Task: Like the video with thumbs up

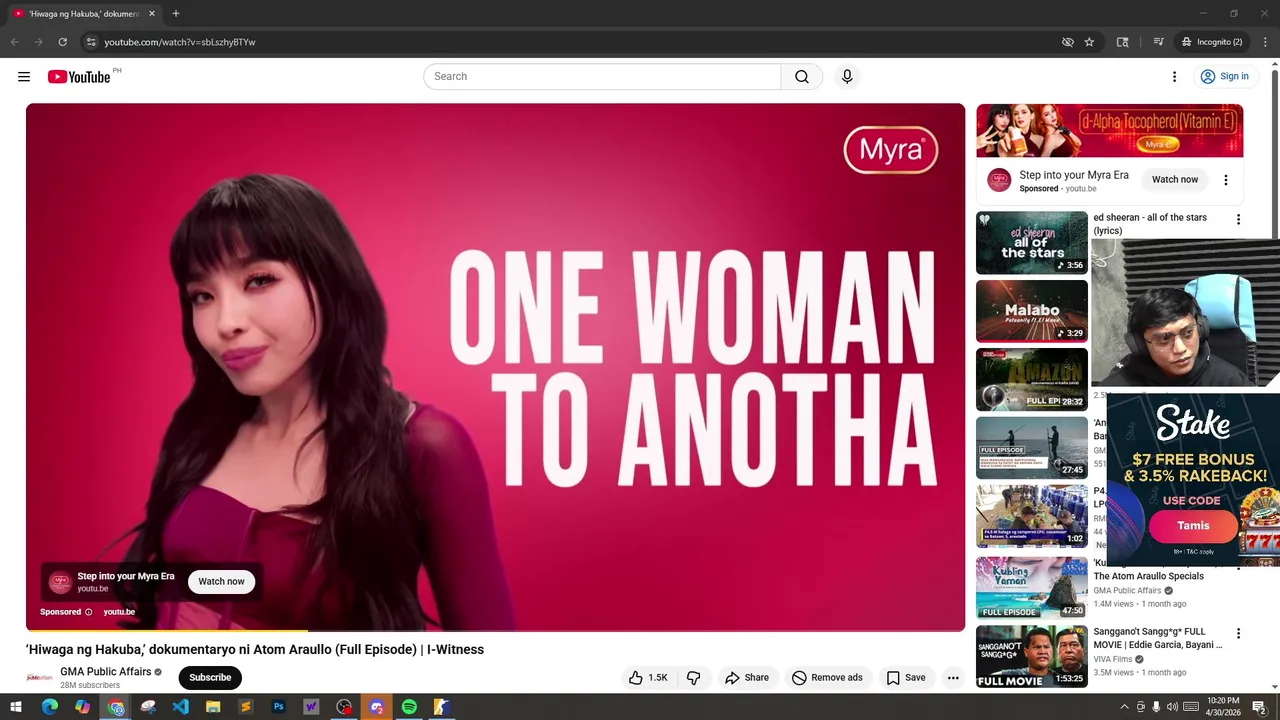Action: [x=648, y=678]
